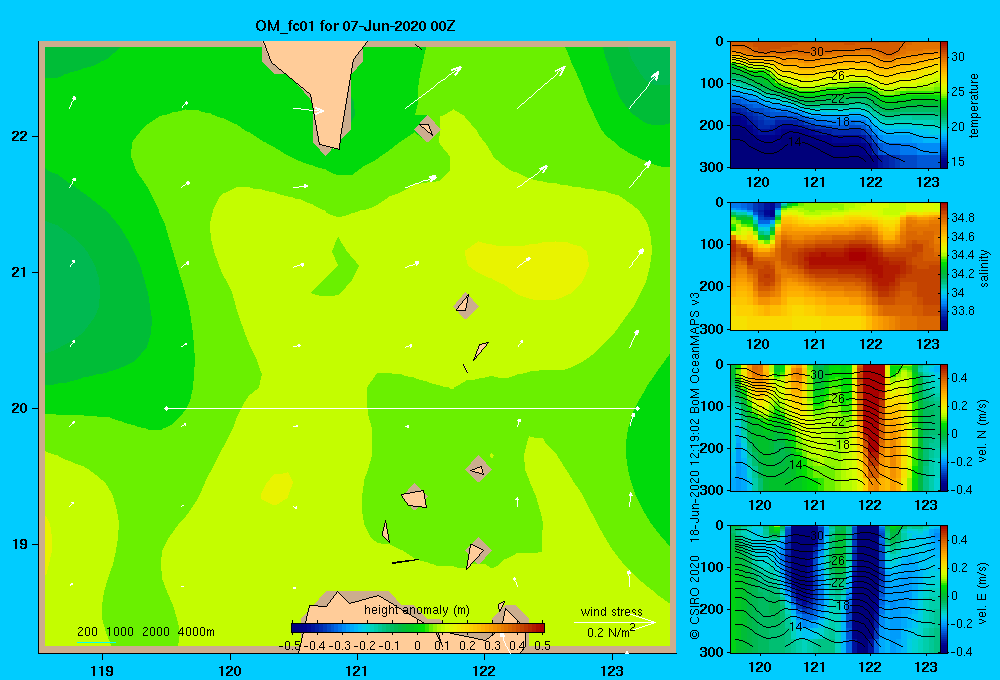Click the southern Taiwan peninsula landmass

coord(322,83)
